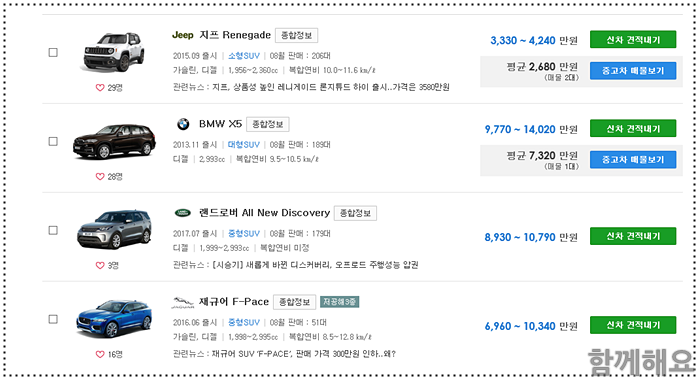Like the Land Rover Discovery with heart icon
The image size is (700, 381).
coord(100,265)
